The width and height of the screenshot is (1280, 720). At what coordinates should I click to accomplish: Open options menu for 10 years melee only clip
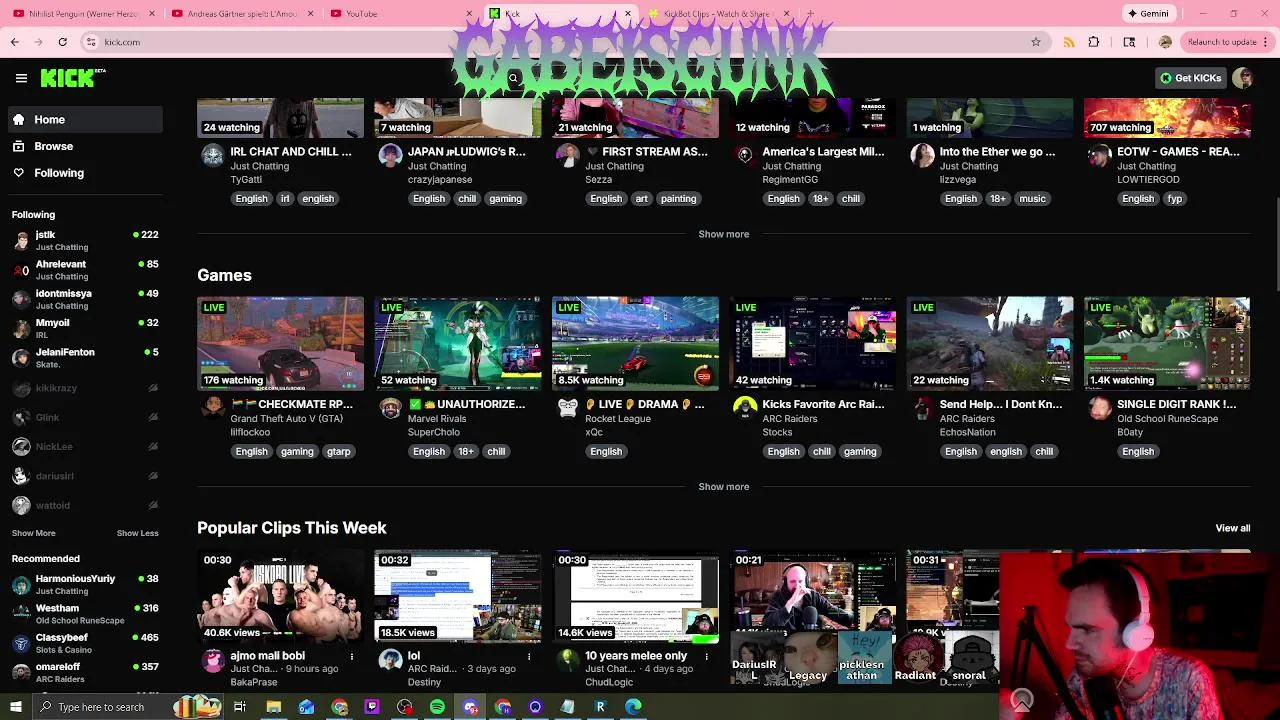point(706,656)
